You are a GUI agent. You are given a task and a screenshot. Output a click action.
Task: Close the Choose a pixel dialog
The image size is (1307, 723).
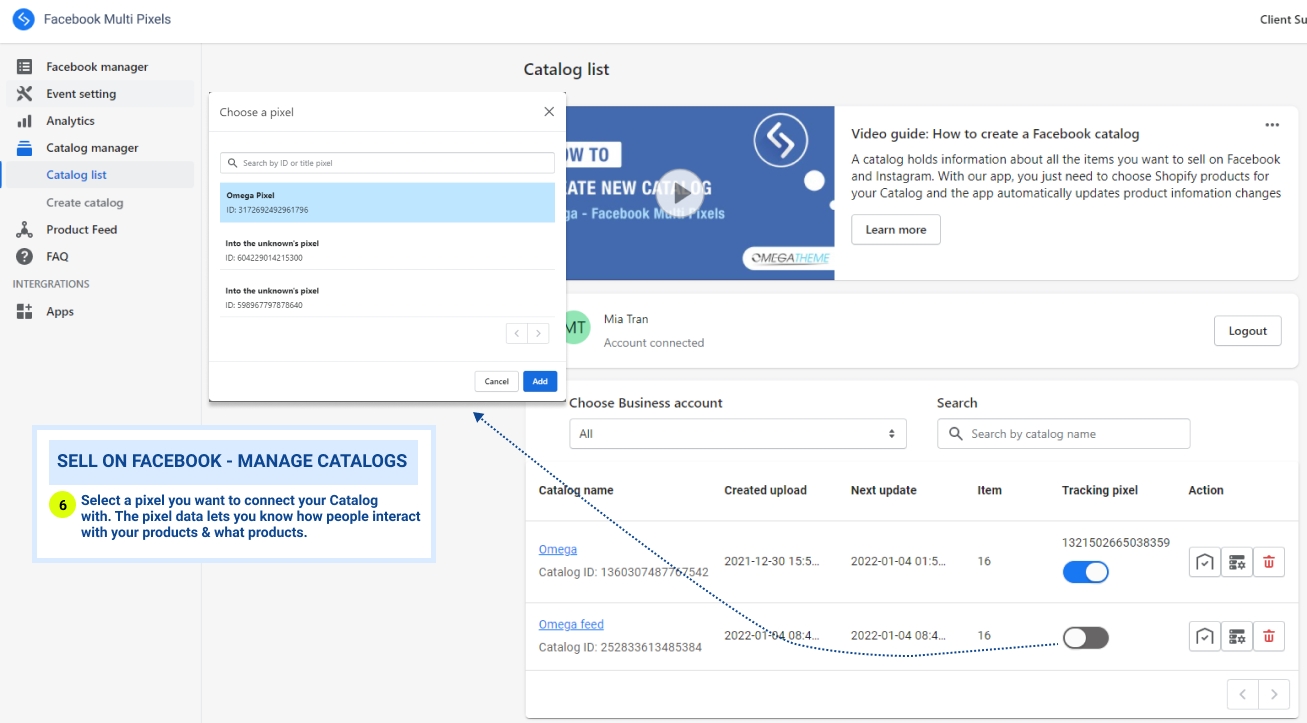(549, 112)
